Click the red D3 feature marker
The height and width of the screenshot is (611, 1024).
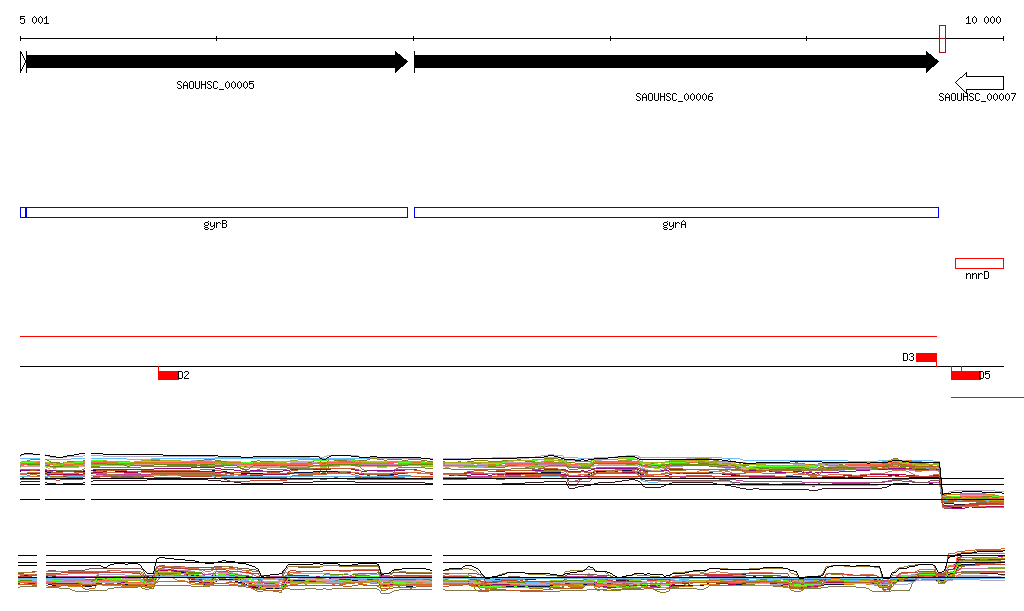pos(926,357)
